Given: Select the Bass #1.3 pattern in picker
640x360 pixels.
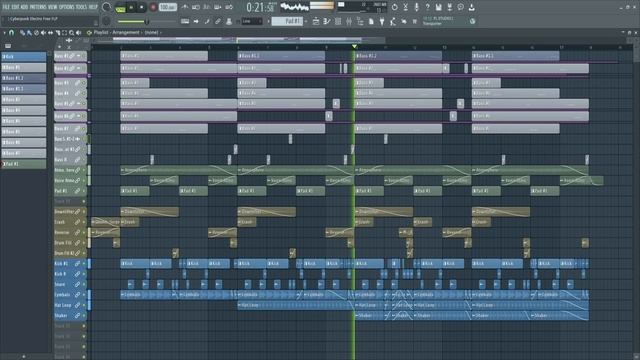Looking at the screenshot, I should point(24,89).
